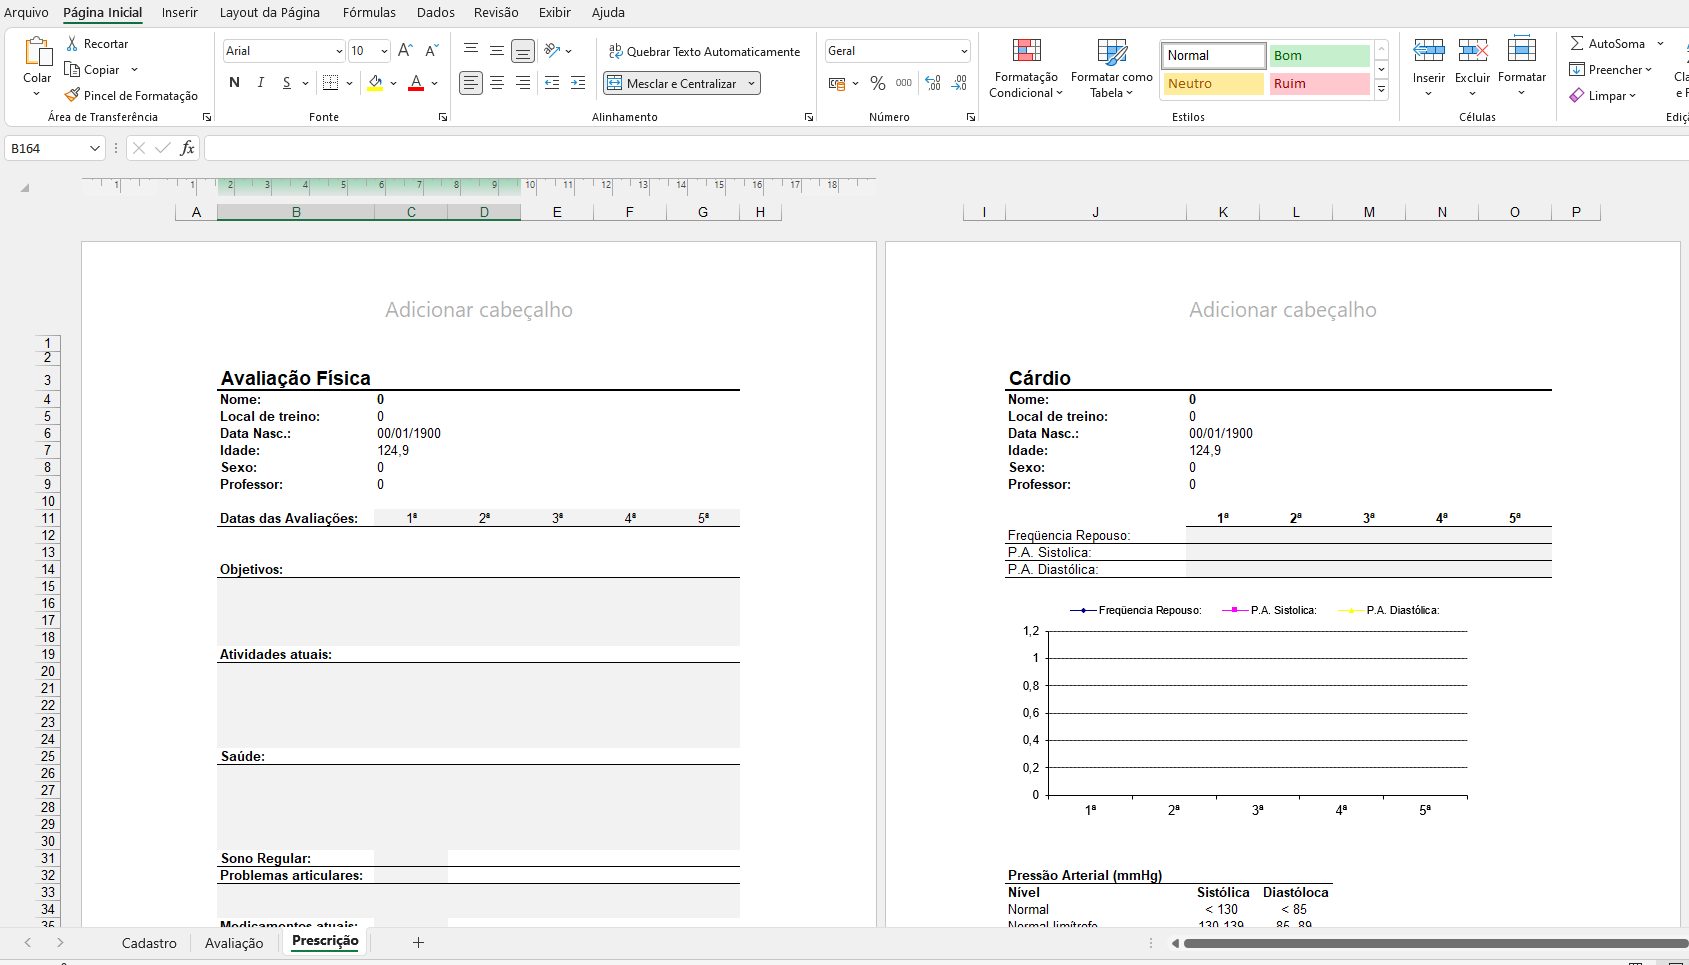
Task: Open Formatação Condicional icon
Action: tap(1026, 51)
